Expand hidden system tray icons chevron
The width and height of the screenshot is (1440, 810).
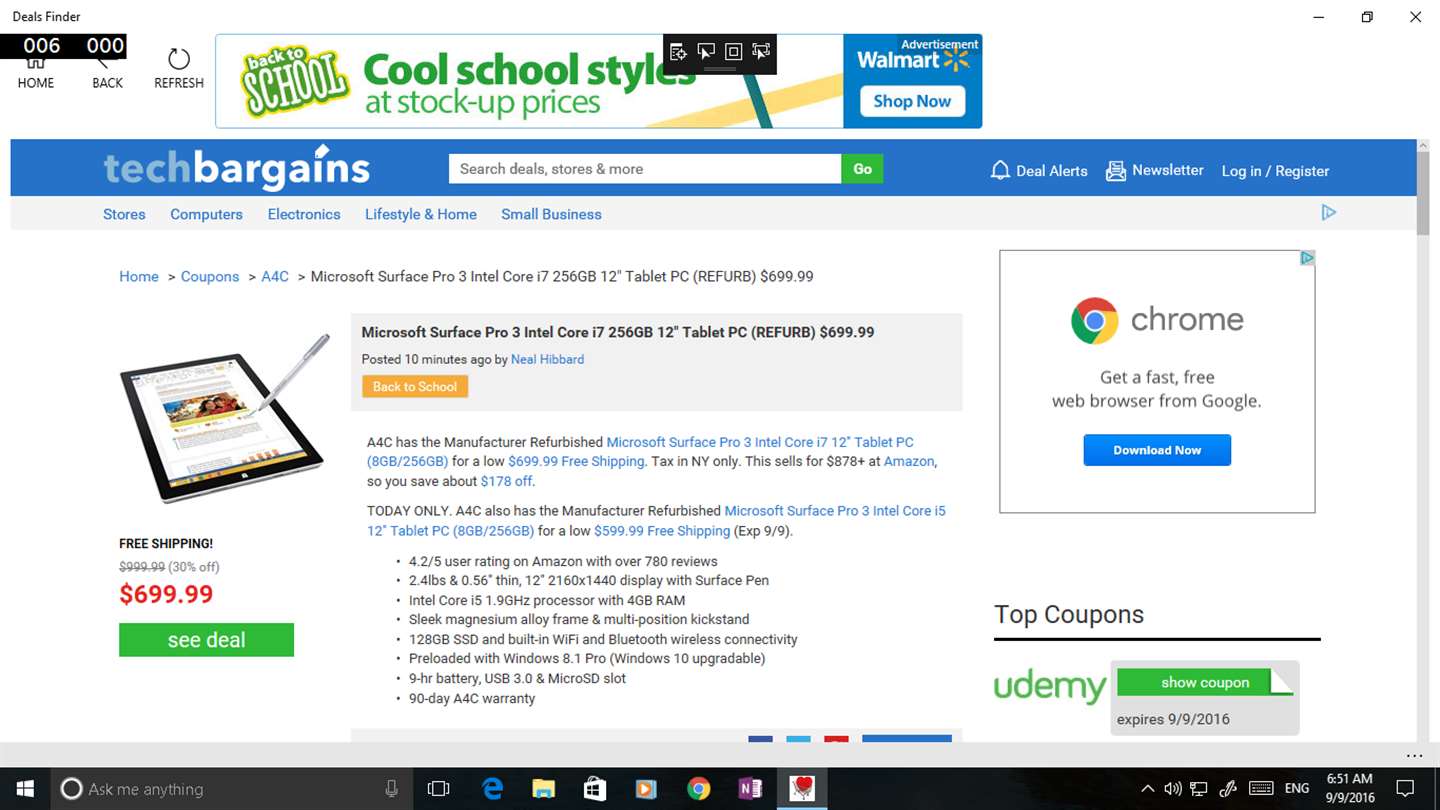[x=1147, y=789]
